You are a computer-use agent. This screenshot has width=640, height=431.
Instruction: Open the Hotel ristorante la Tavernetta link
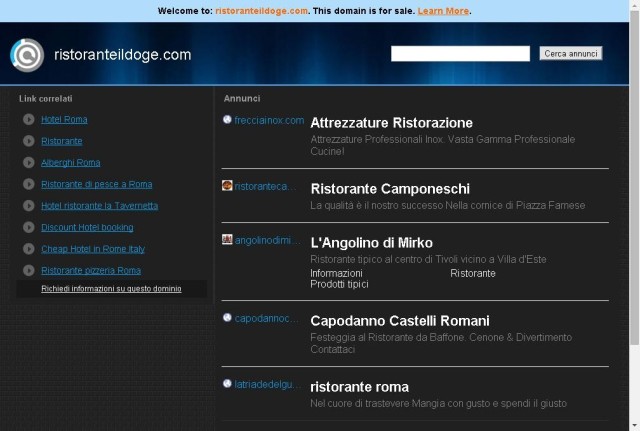(100, 206)
